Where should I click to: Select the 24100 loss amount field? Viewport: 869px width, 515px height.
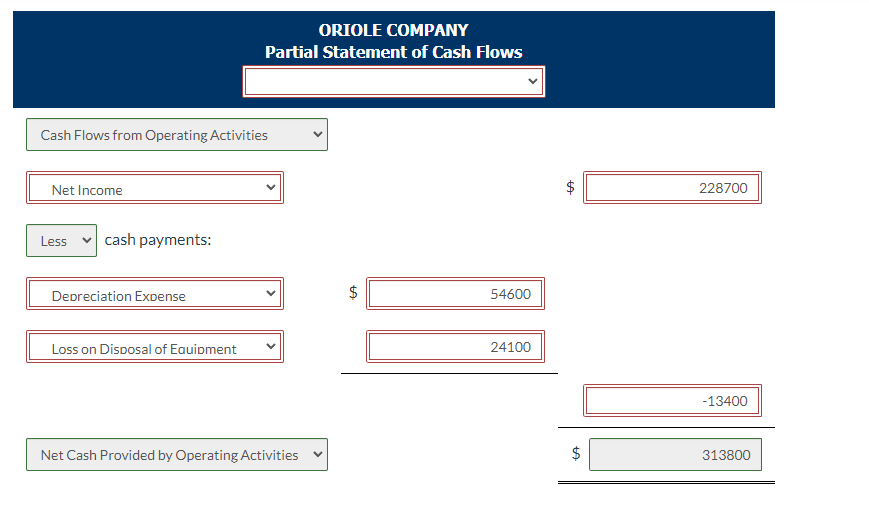coord(456,347)
